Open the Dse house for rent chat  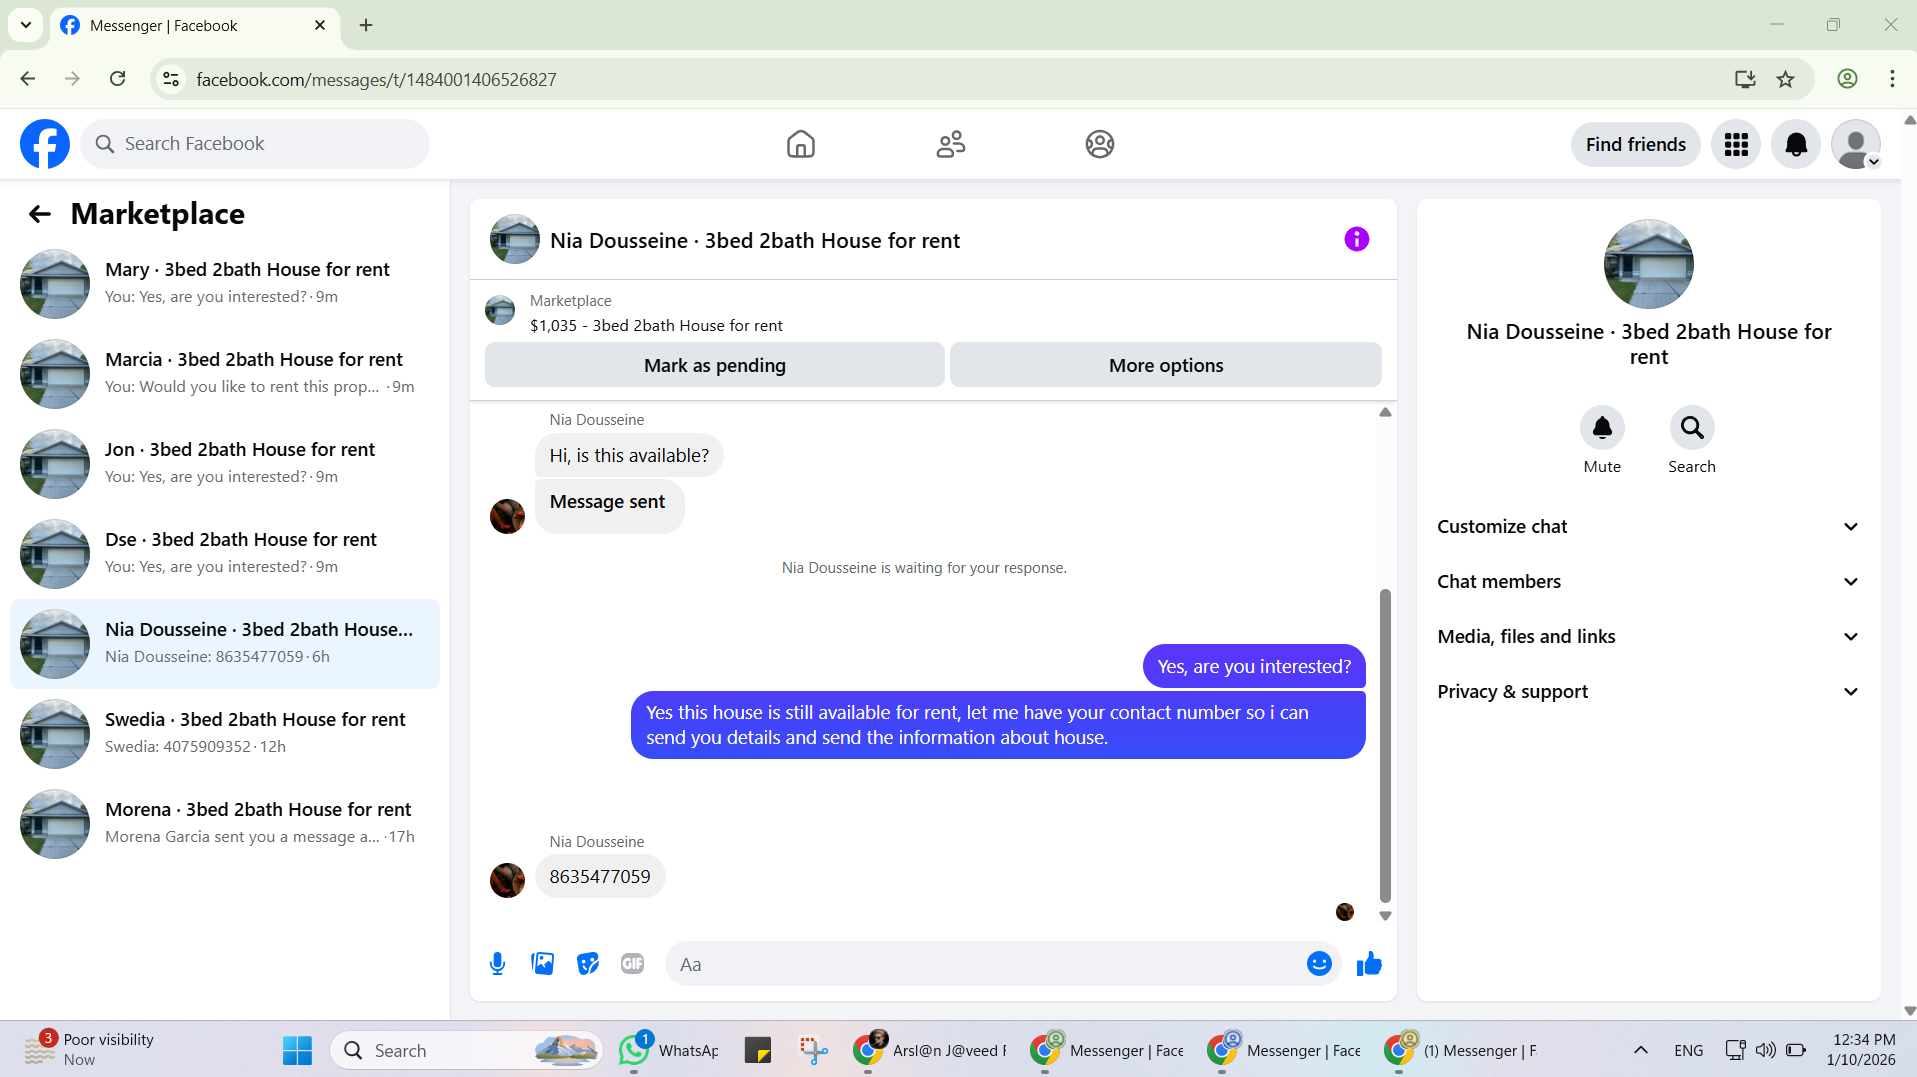(x=225, y=554)
